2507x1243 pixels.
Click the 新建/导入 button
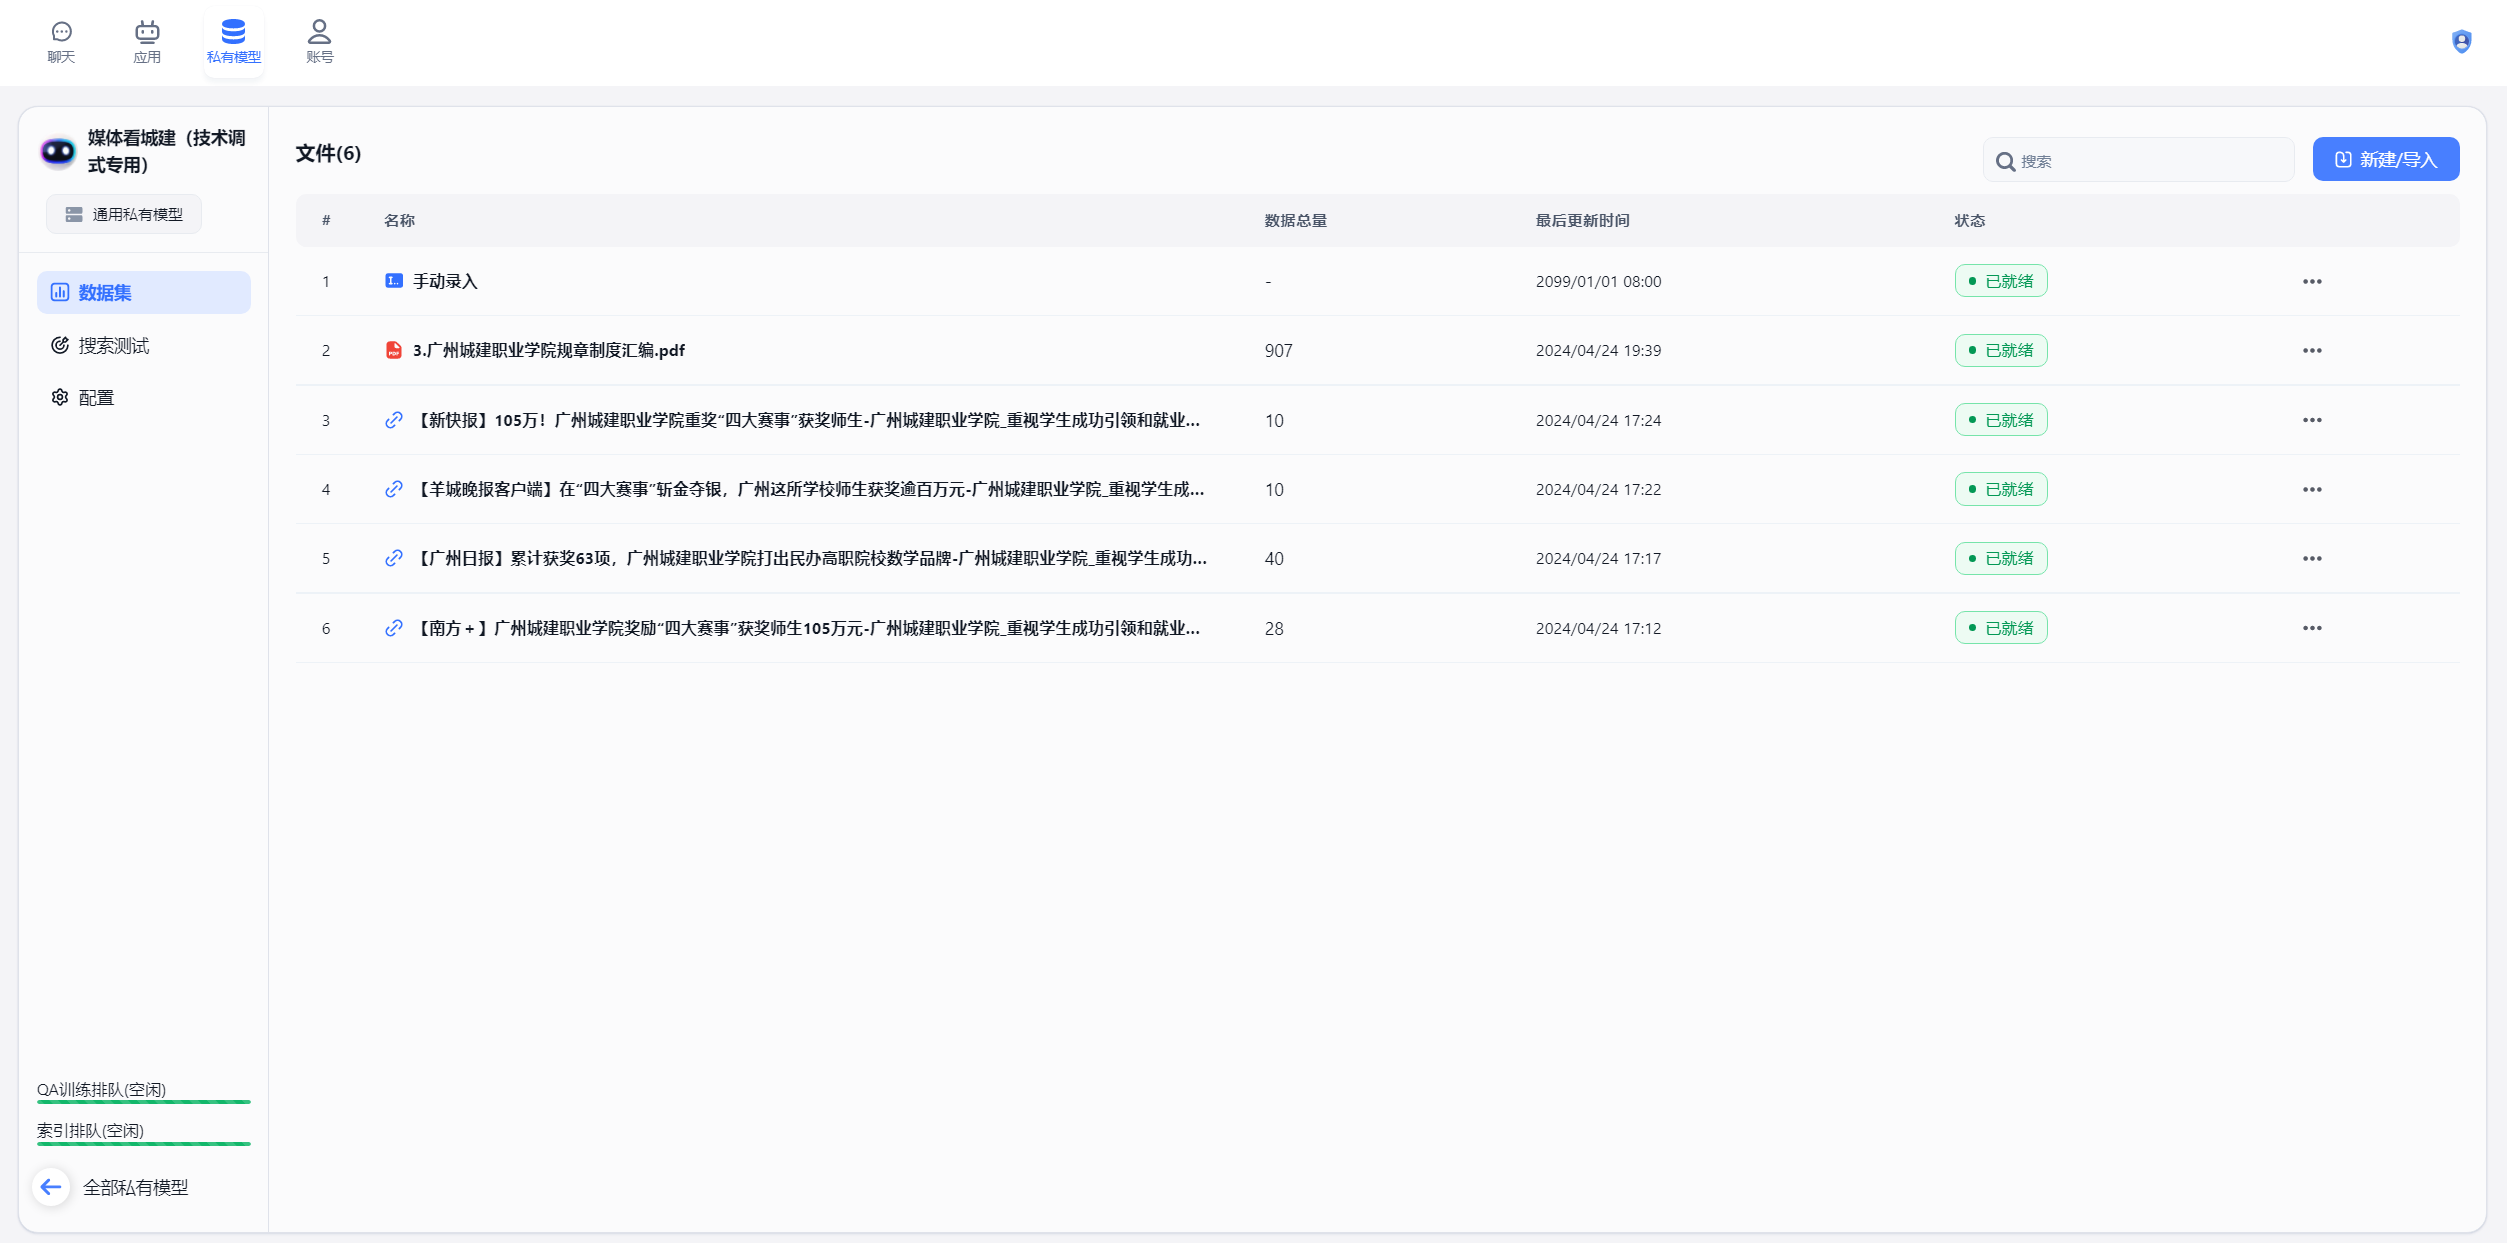(x=2385, y=159)
